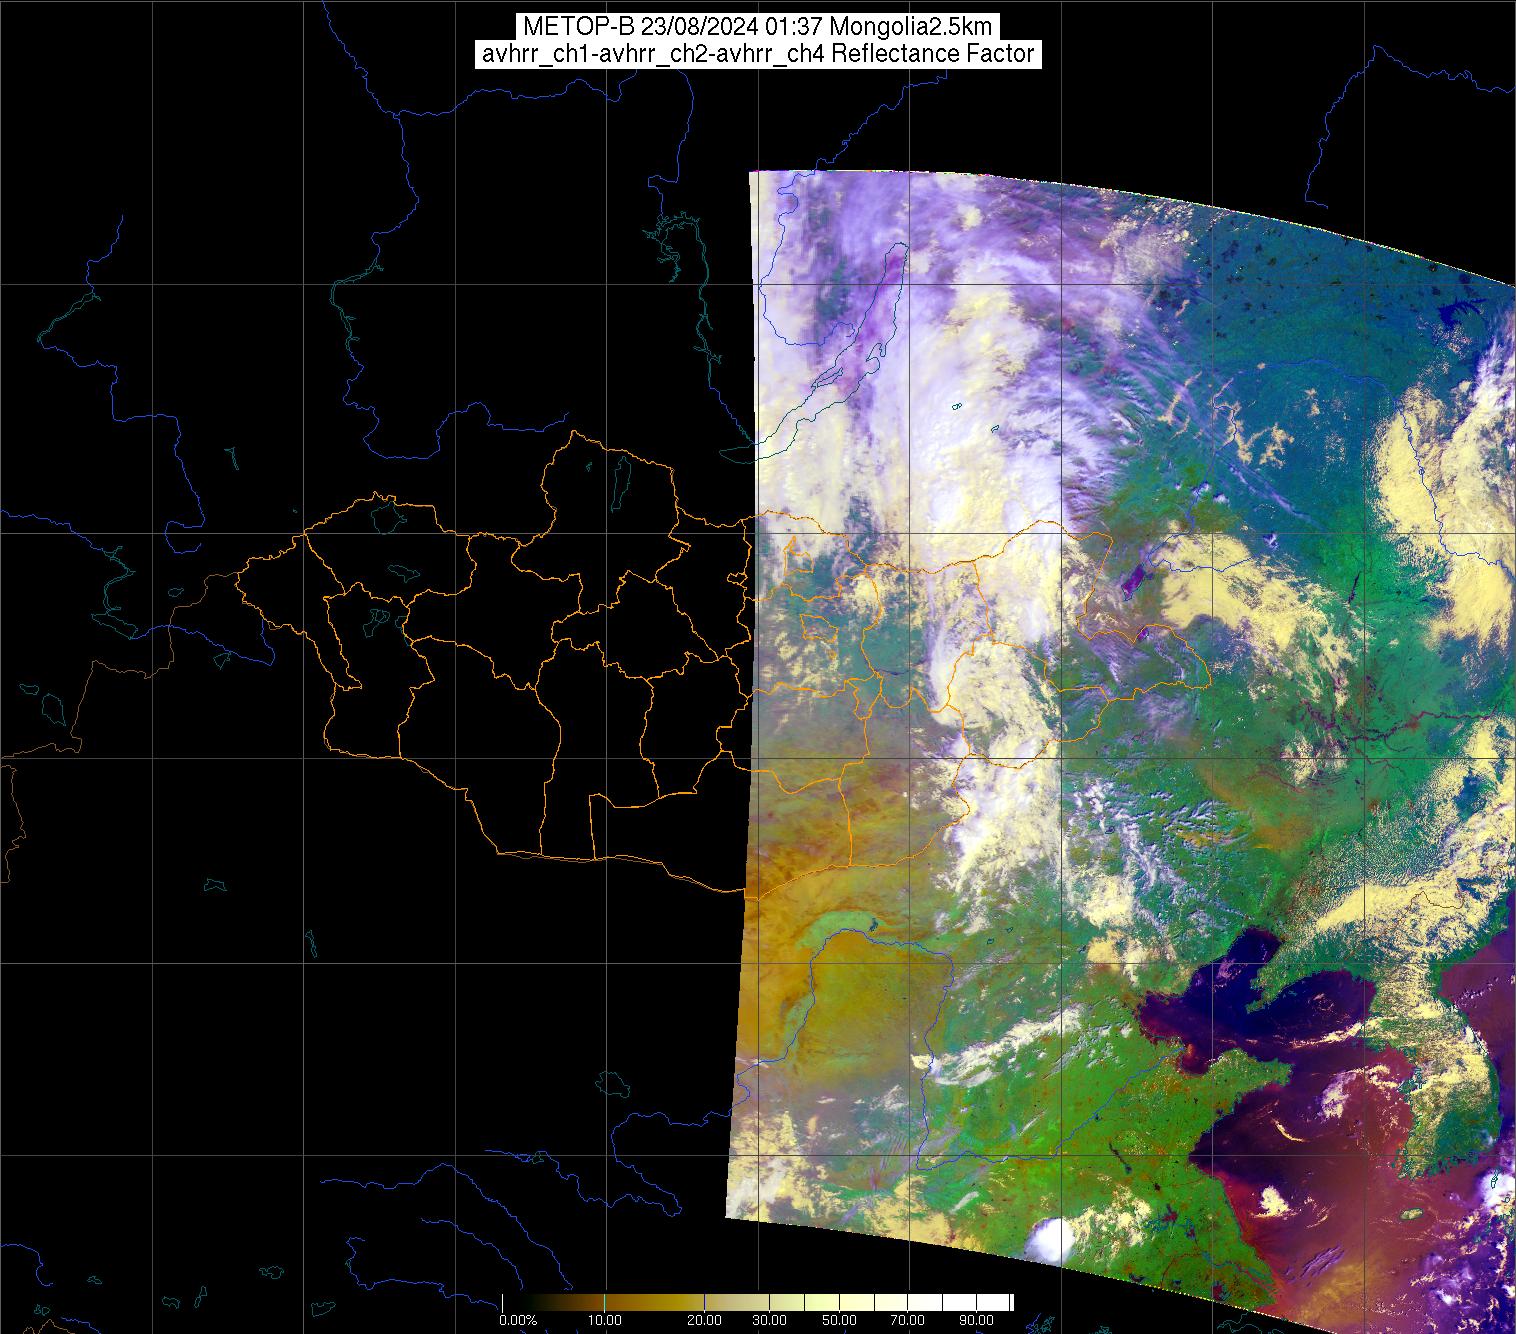Viewport: 1516px width, 1334px height.
Task: Click the '70.00' colorbar label
Action: pos(907,1320)
